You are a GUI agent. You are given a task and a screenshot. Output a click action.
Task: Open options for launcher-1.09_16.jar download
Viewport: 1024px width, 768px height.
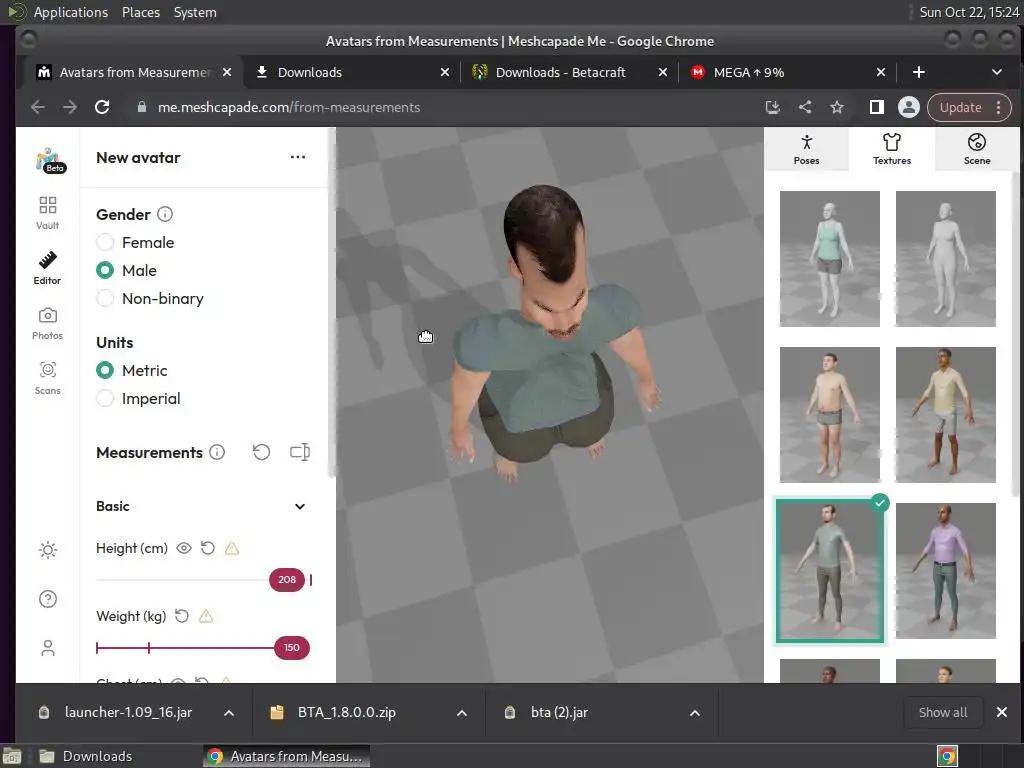coord(229,713)
